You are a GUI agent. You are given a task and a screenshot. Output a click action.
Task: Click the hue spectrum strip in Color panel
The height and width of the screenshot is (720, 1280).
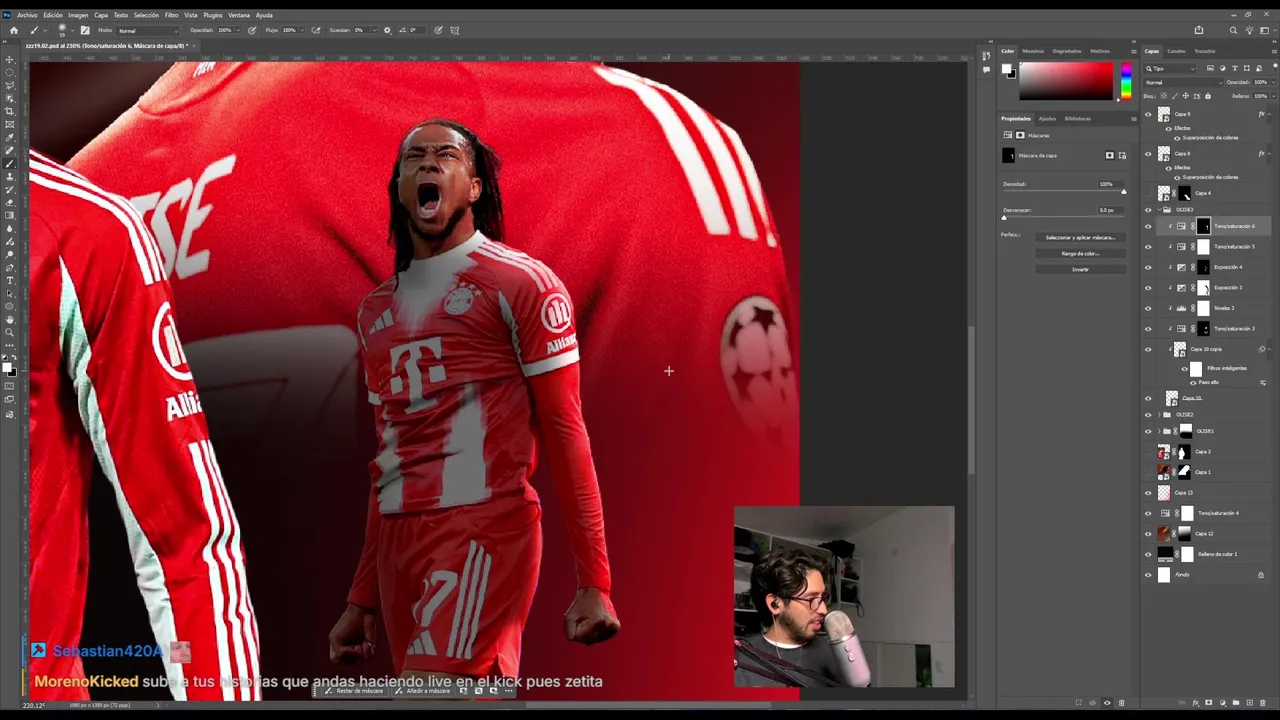coord(1125,81)
